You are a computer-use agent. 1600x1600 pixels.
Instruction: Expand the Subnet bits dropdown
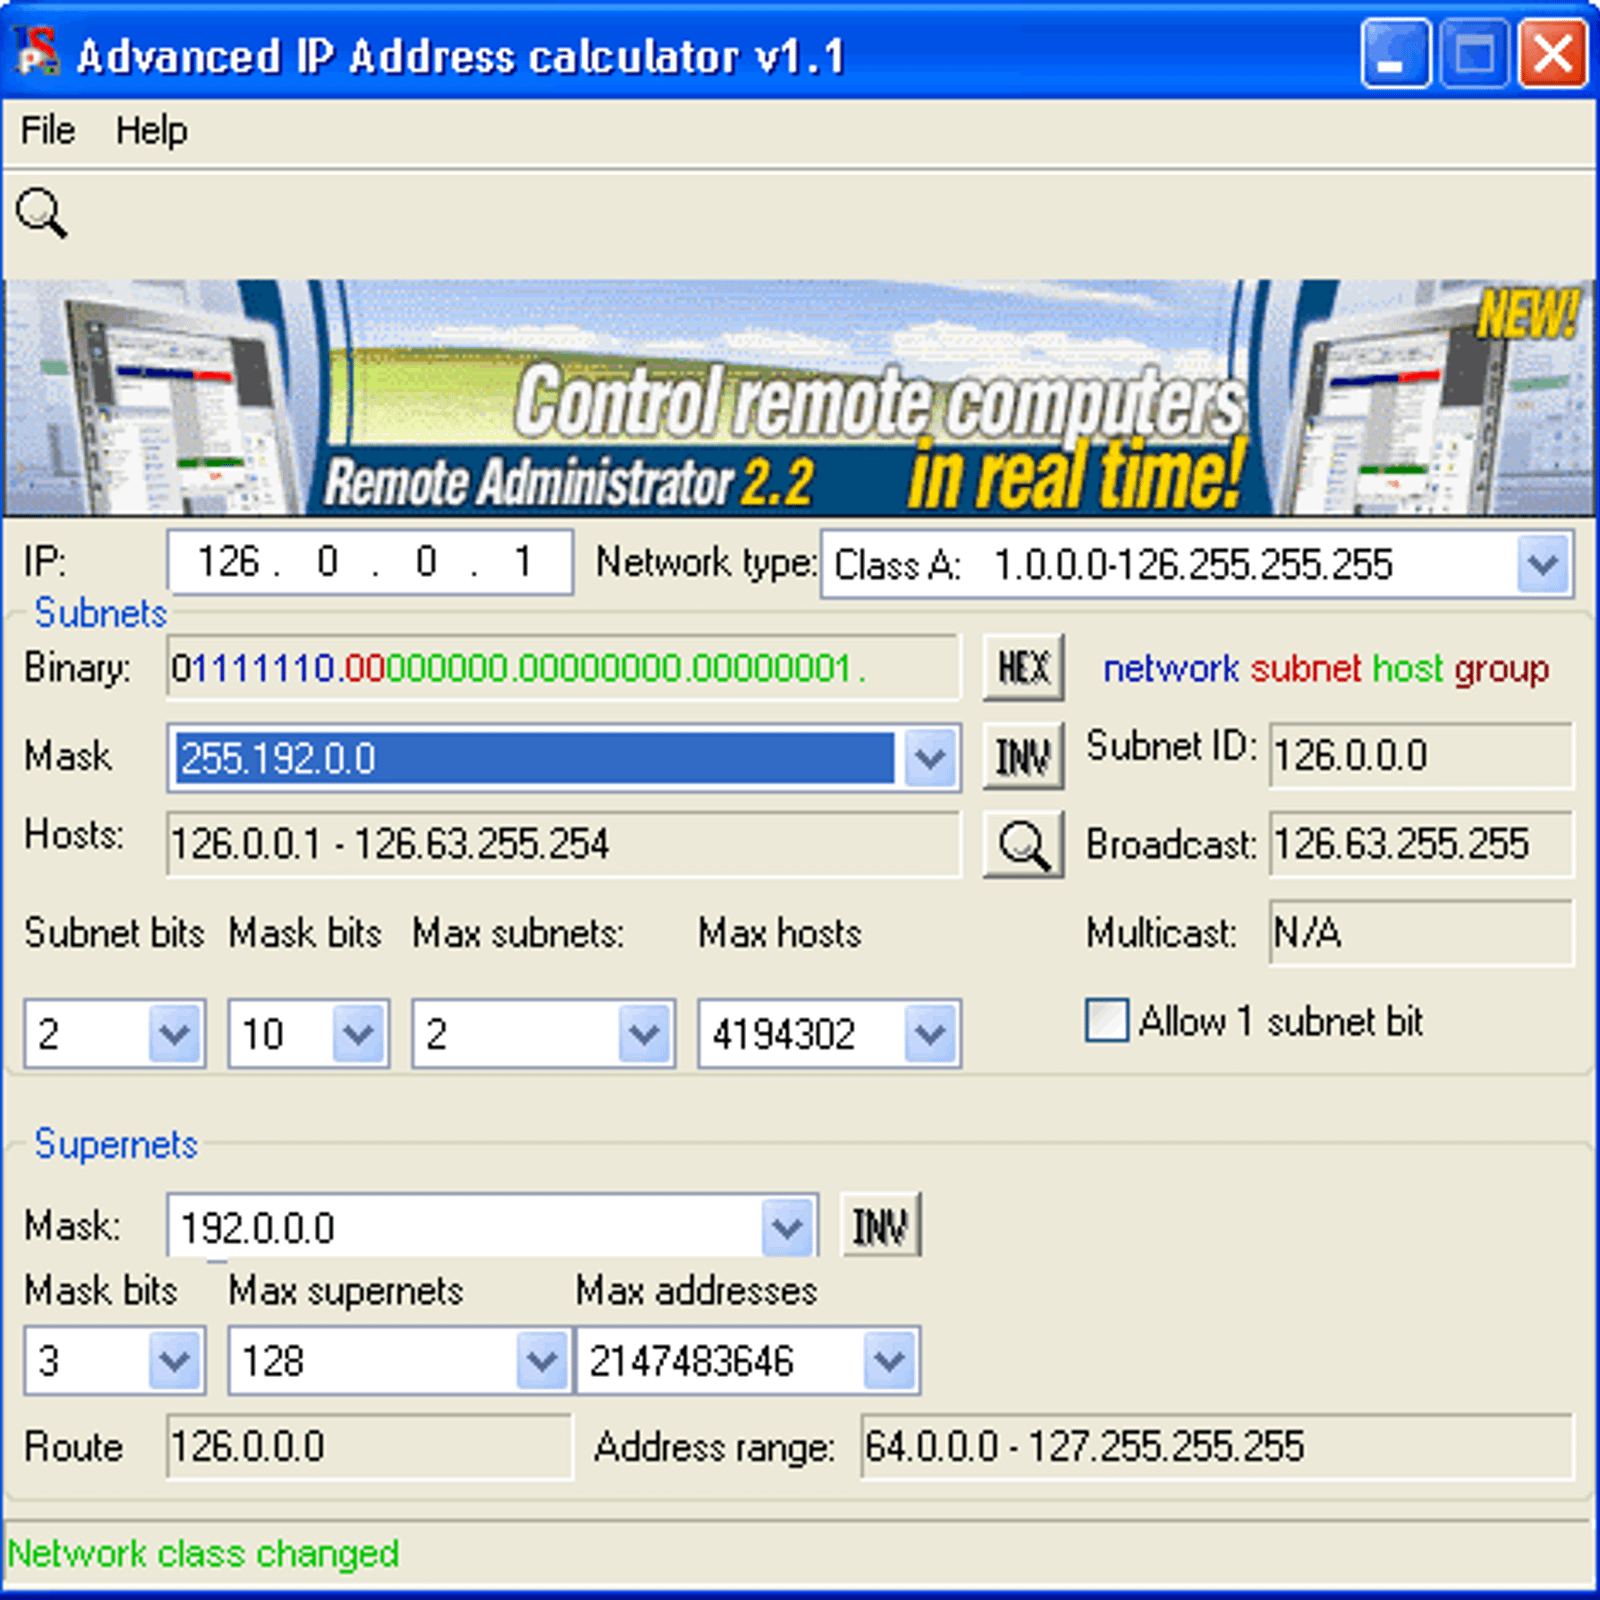[175, 1033]
